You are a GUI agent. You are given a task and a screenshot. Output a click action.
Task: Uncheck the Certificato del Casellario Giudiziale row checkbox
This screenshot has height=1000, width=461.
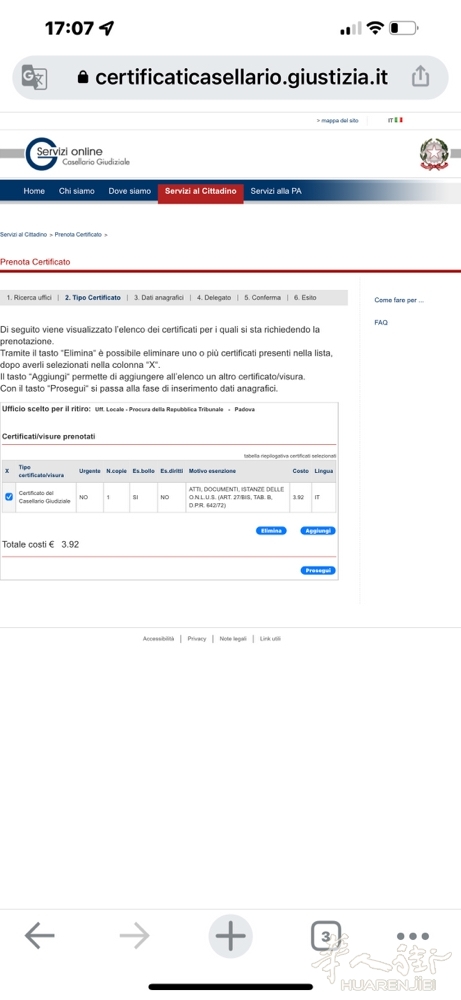point(9,497)
